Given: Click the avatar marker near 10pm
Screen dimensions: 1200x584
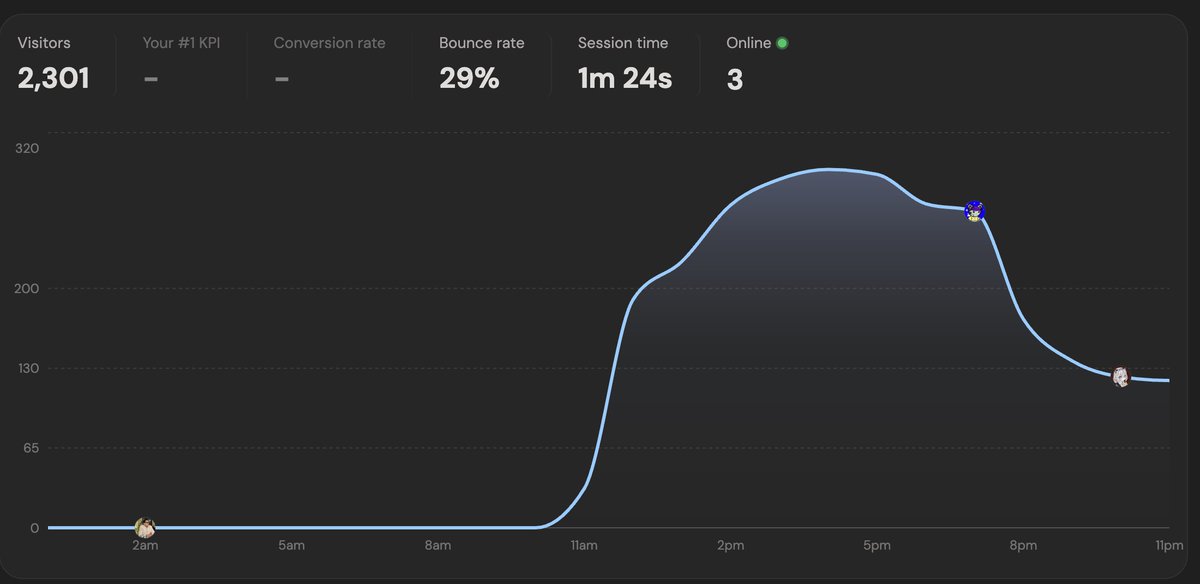Looking at the screenshot, I should point(1121,377).
